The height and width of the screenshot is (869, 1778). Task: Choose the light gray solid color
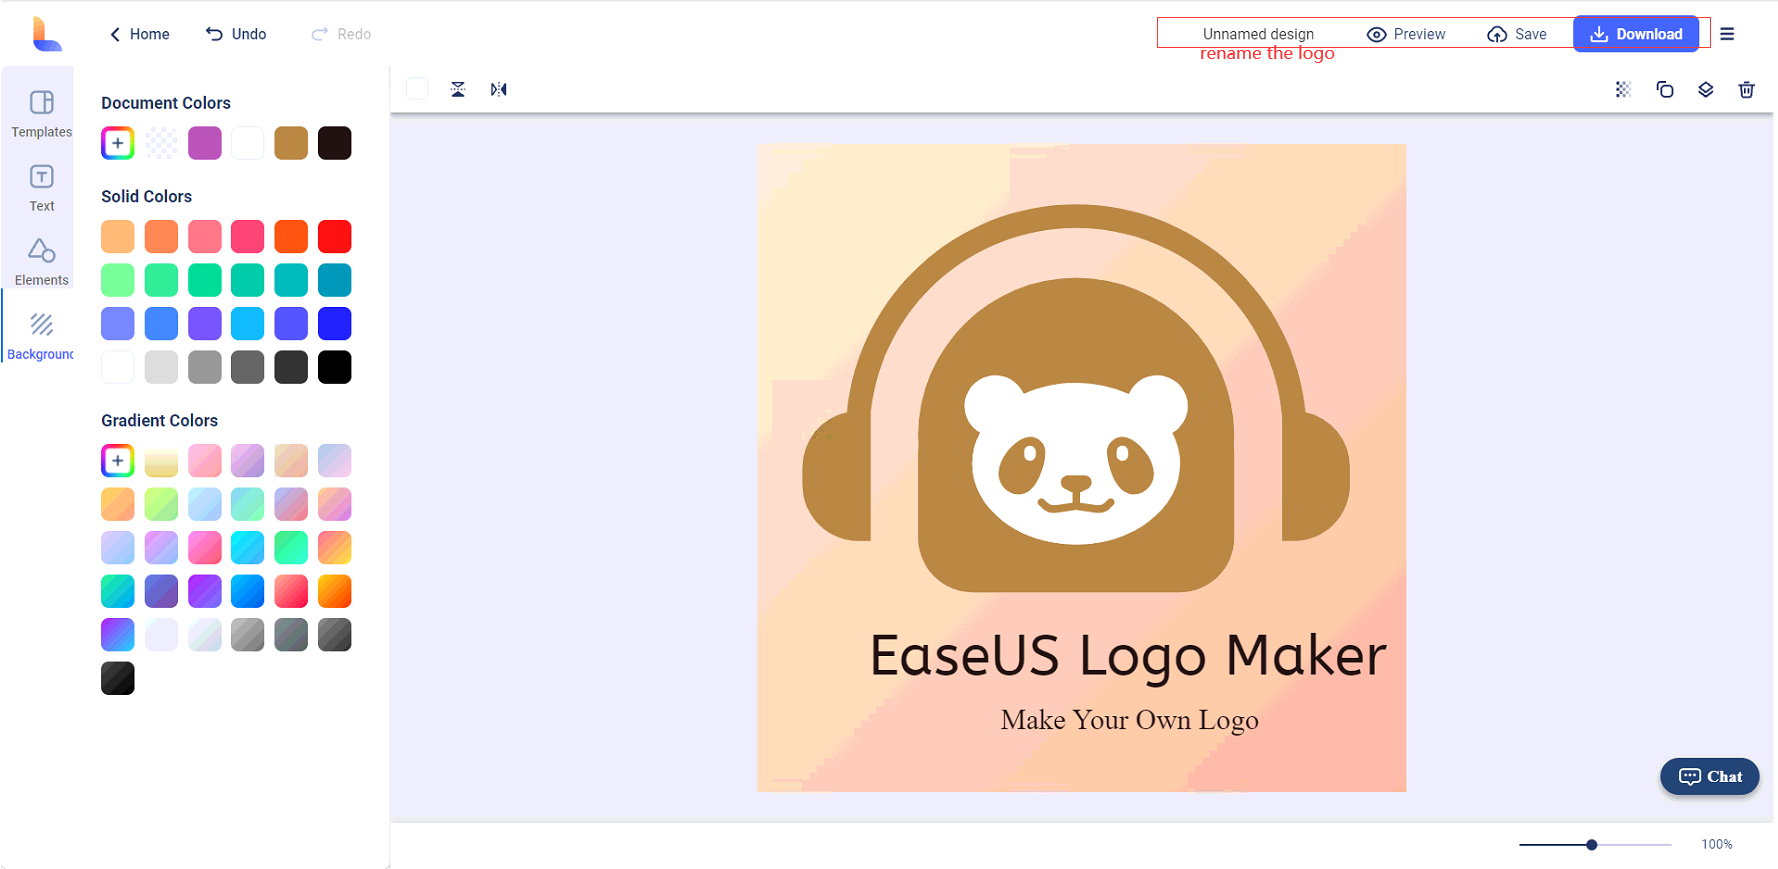161,367
